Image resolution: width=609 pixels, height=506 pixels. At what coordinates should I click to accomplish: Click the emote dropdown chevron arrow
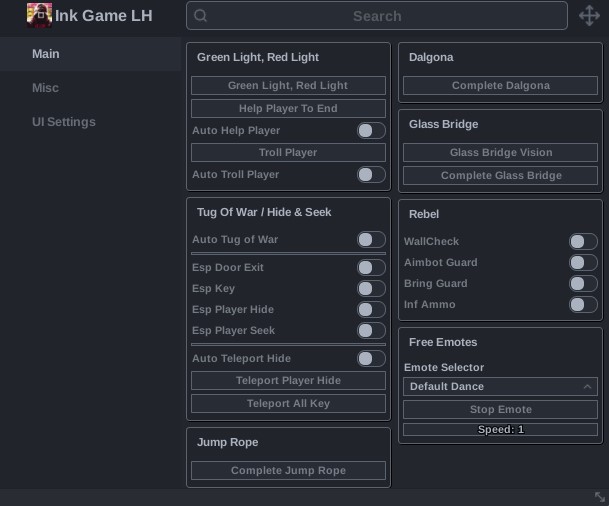click(587, 387)
